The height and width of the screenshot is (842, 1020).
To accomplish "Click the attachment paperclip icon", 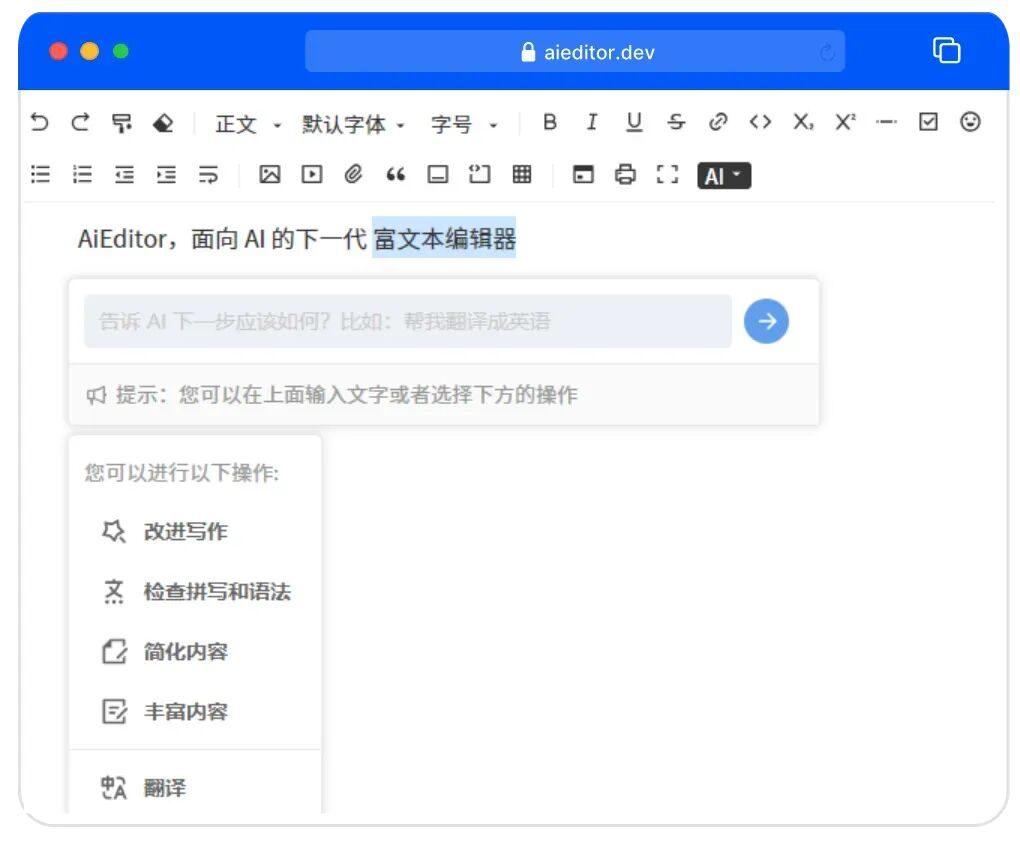I will tap(353, 174).
